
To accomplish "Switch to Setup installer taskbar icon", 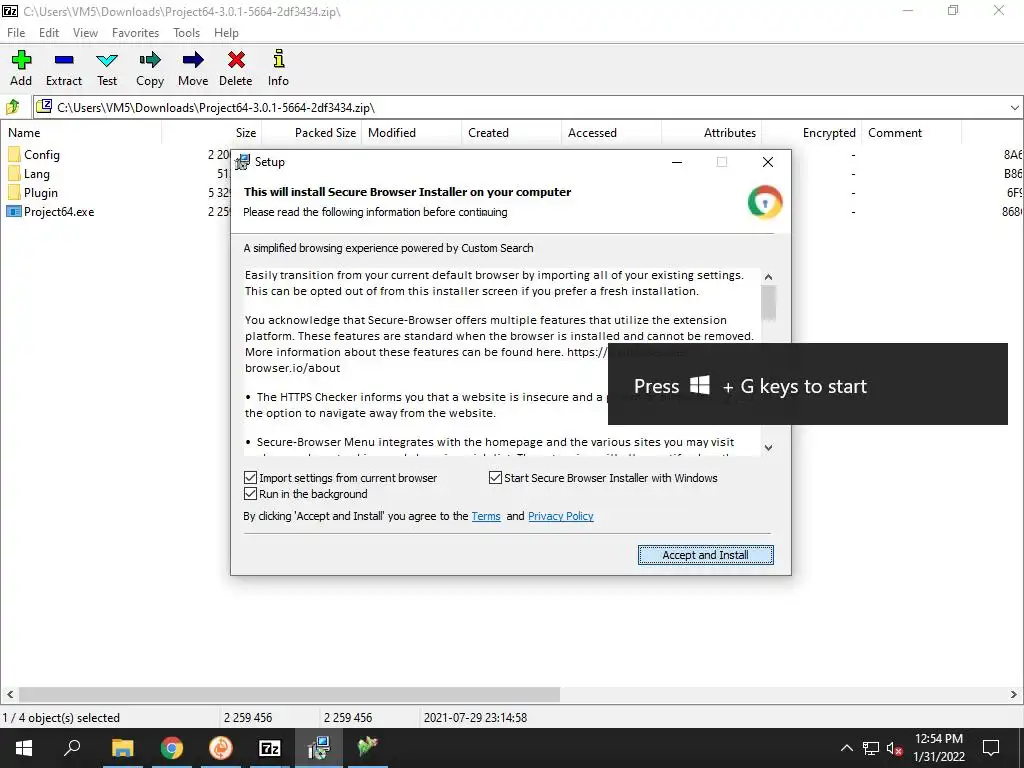I will click(x=319, y=748).
